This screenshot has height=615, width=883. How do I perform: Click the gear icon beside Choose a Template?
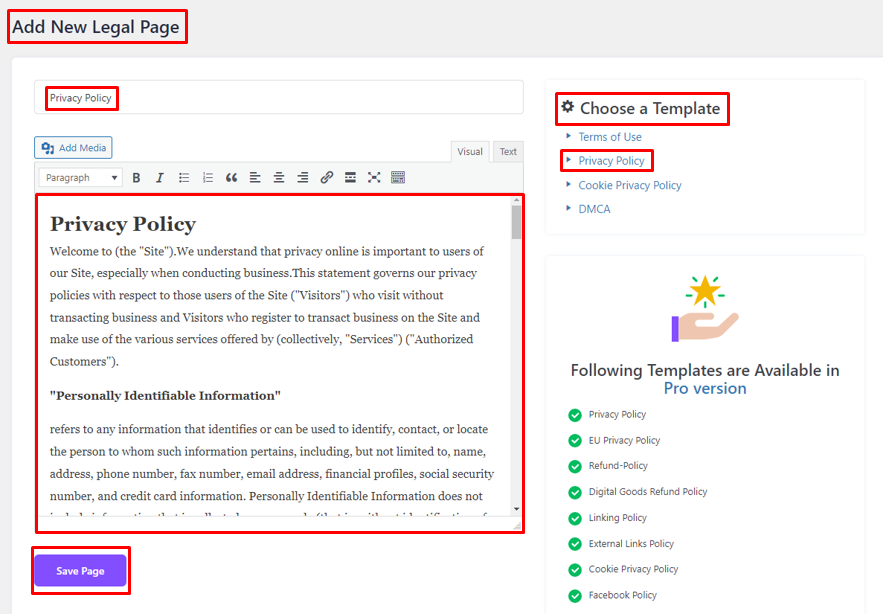(568, 106)
